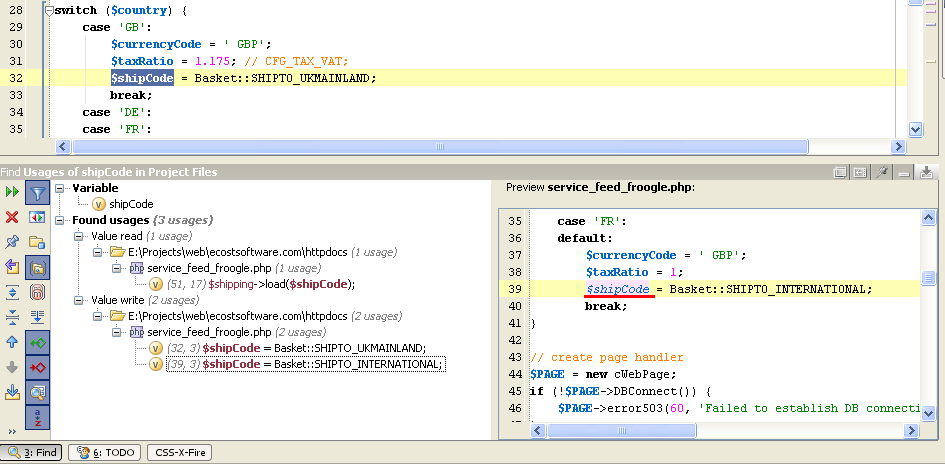Collapse the Value read node
Image resolution: width=945 pixels, height=464 pixels.
[x=78, y=236]
